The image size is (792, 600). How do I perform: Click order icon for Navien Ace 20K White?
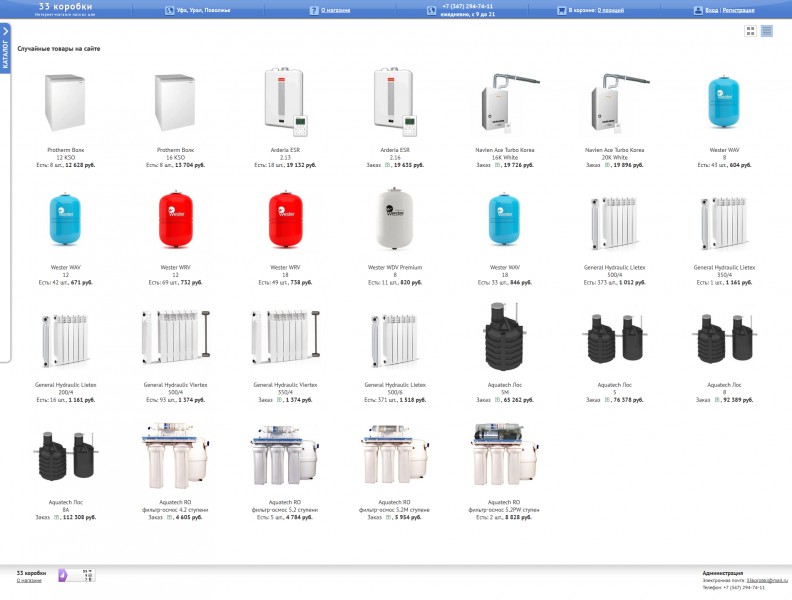coord(607,165)
